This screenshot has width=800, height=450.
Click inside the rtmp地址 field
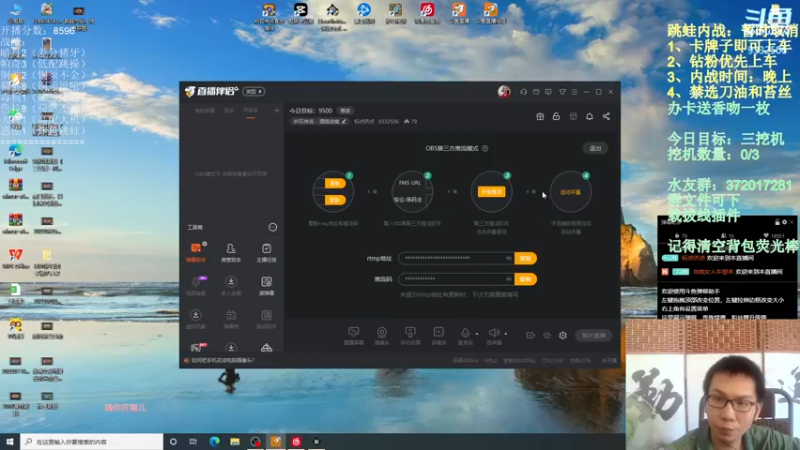pos(456,258)
